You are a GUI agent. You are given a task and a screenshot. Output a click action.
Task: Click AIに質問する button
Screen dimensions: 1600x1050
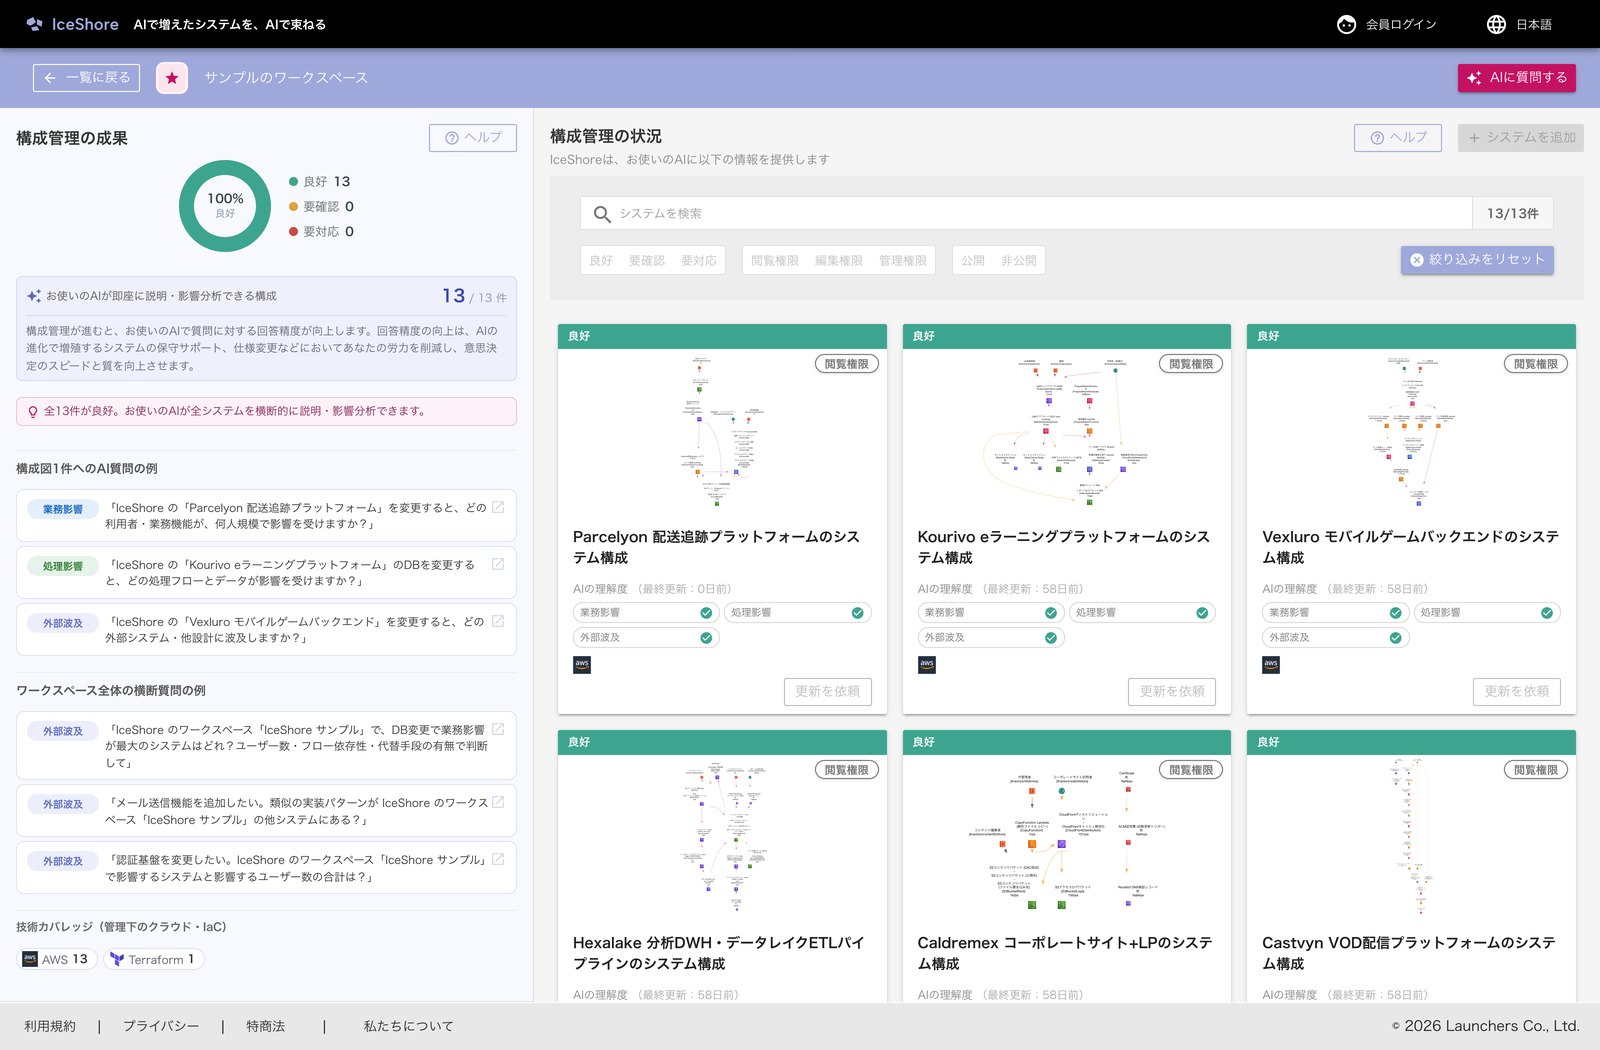coord(1517,78)
